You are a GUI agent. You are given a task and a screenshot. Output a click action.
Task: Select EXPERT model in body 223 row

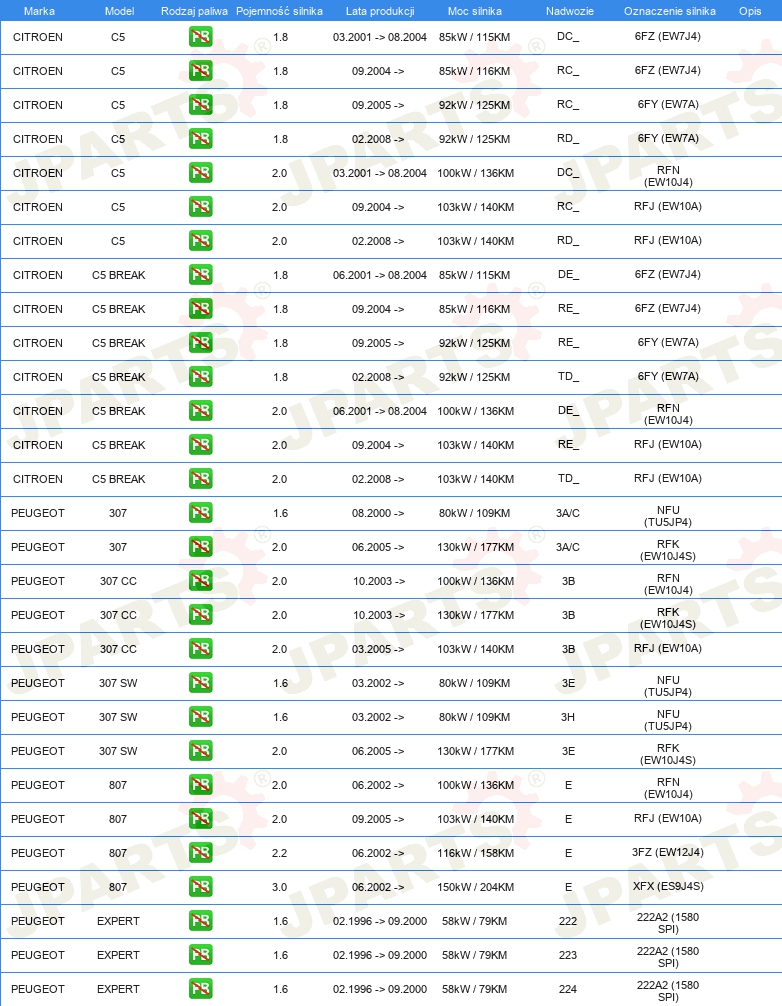(118, 955)
